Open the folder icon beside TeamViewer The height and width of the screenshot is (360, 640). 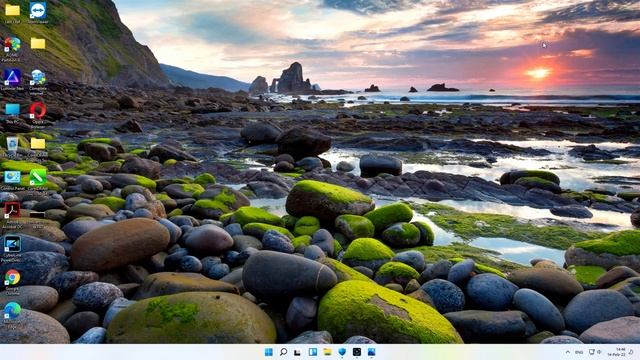click(13, 10)
